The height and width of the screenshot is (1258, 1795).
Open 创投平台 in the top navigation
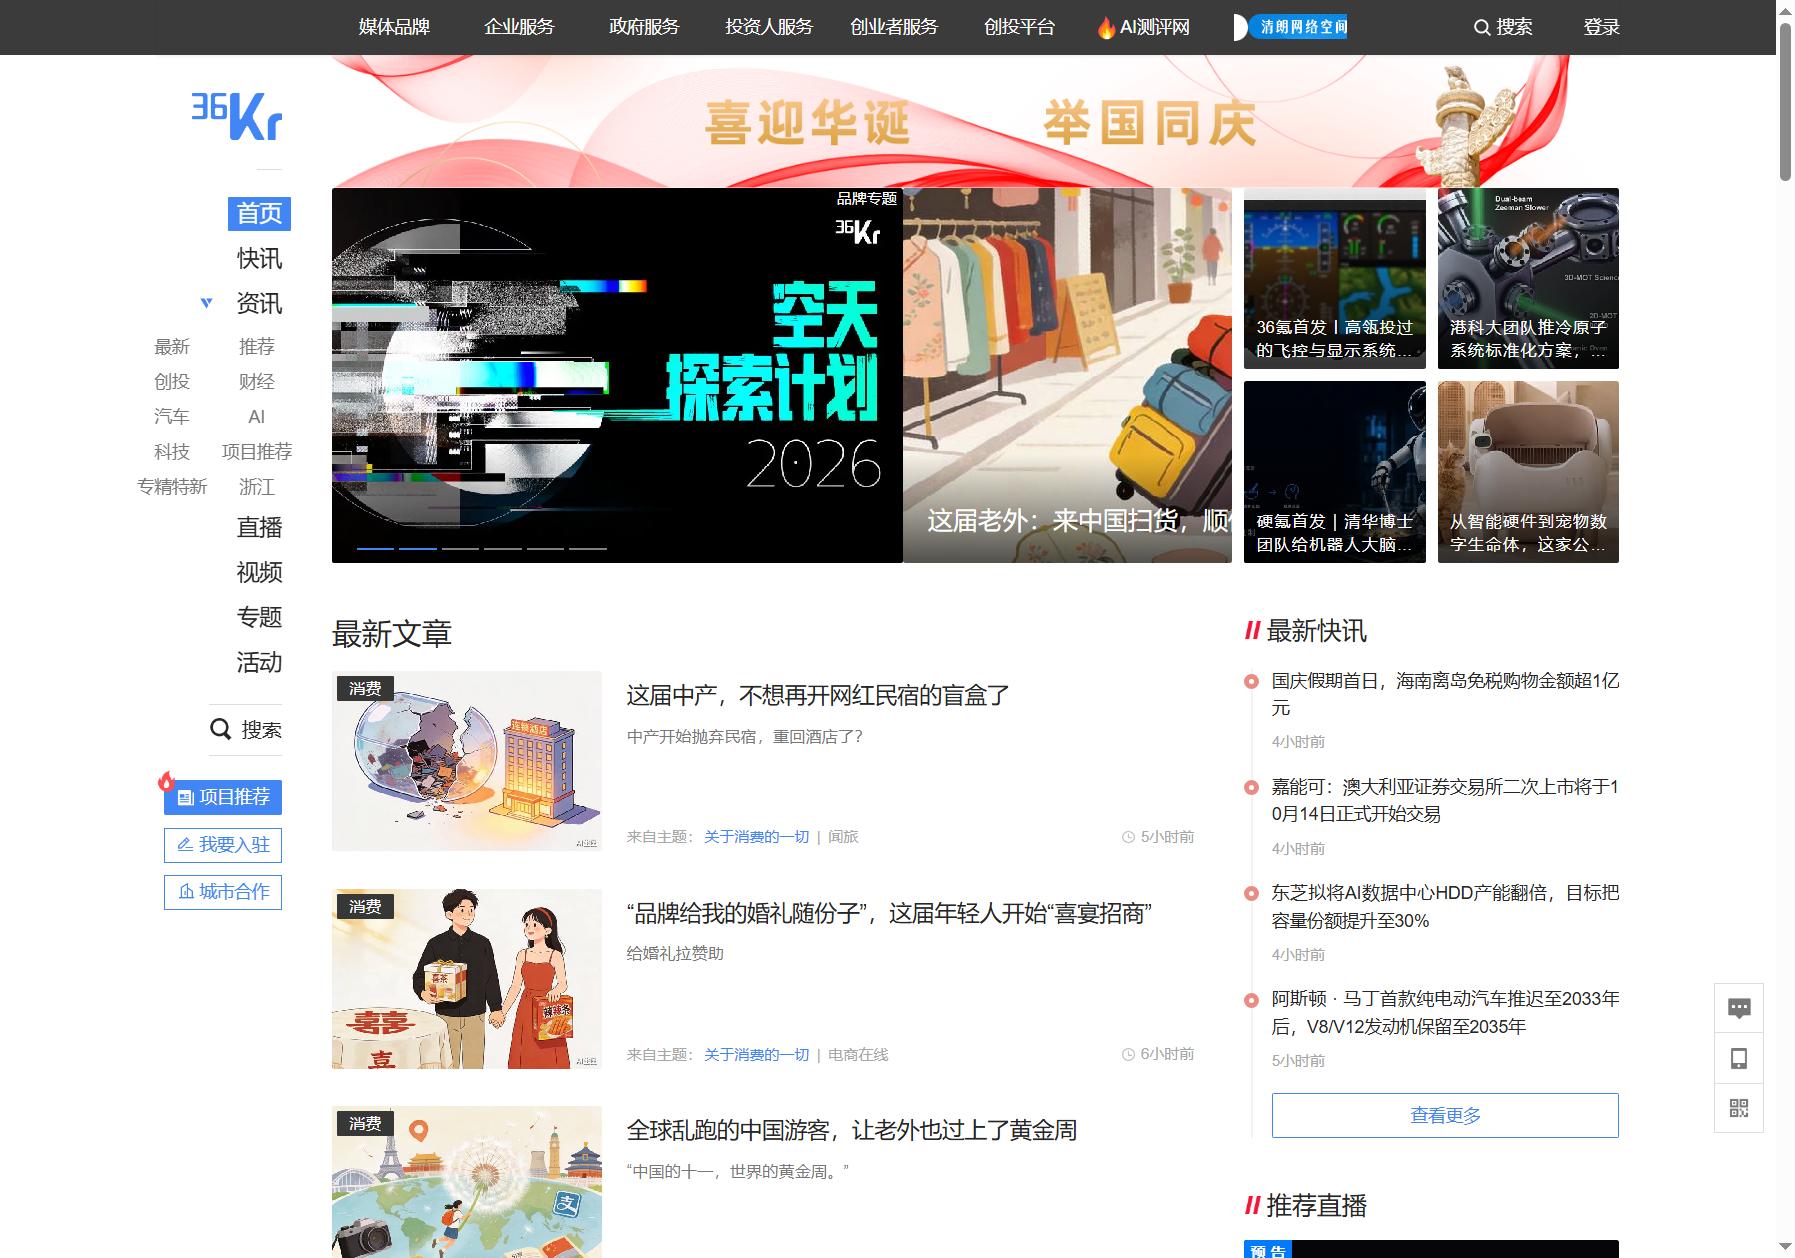[x=1019, y=27]
